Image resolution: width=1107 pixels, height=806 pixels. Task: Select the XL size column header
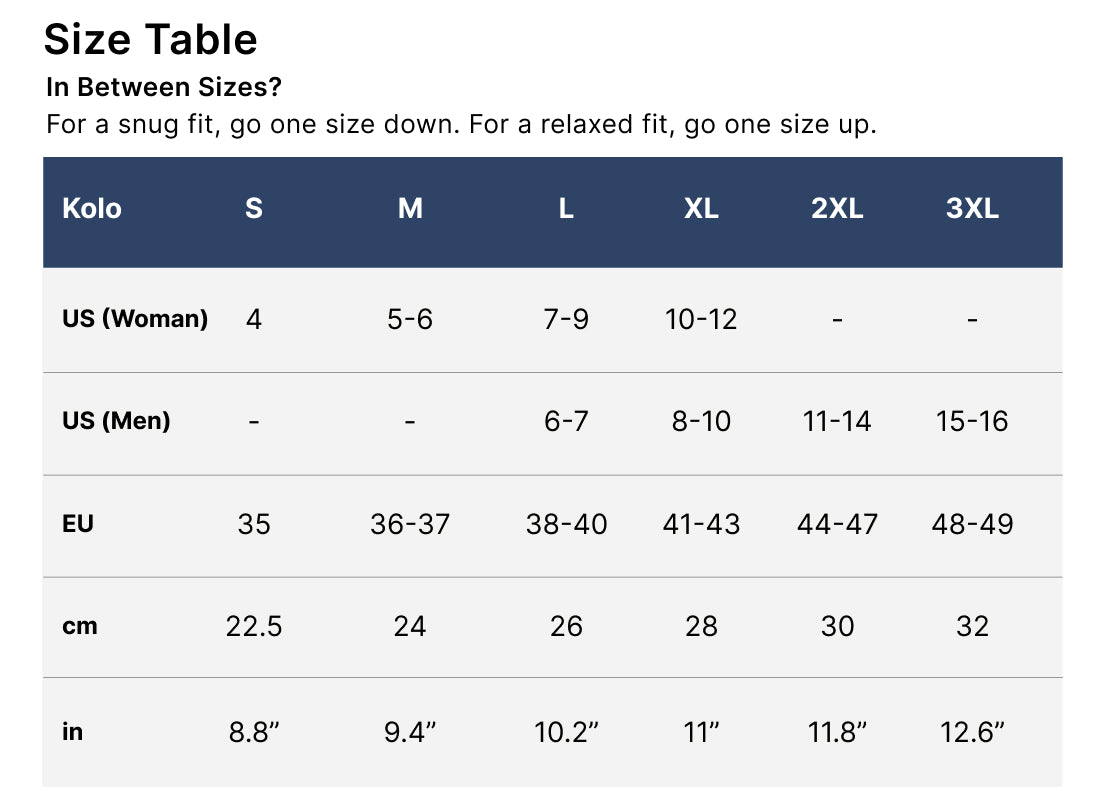coord(701,208)
